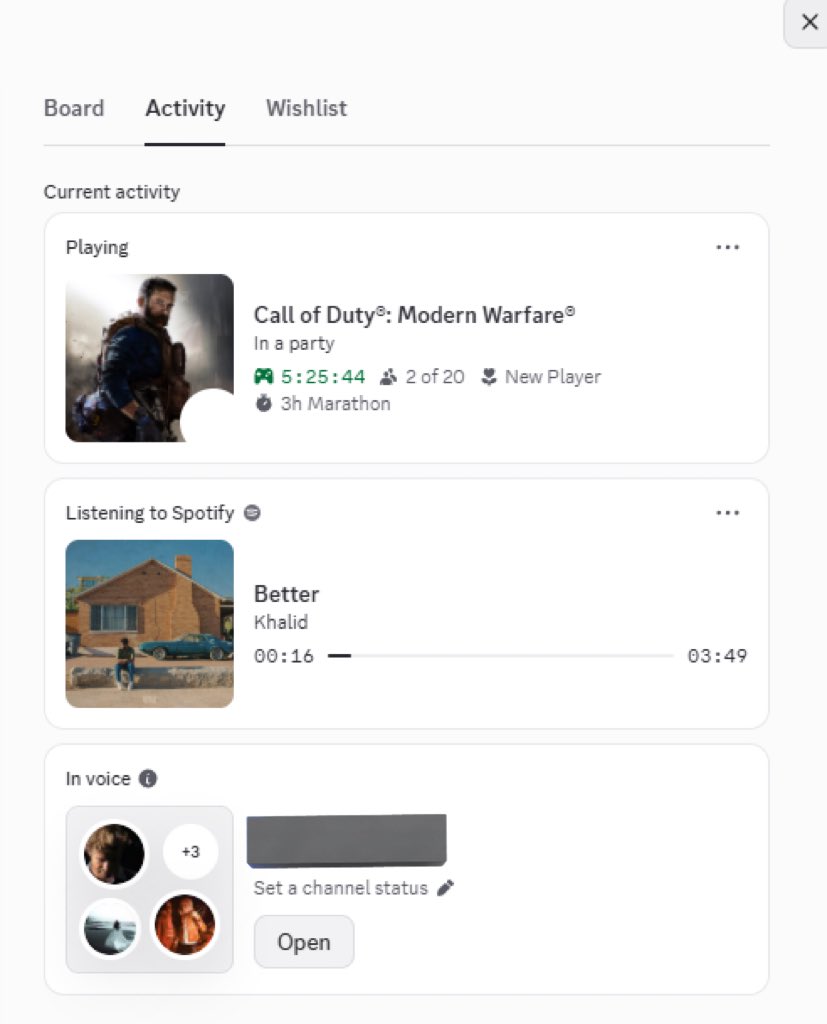Click the green controller playtime icon
The height and width of the screenshot is (1024, 827).
click(263, 377)
